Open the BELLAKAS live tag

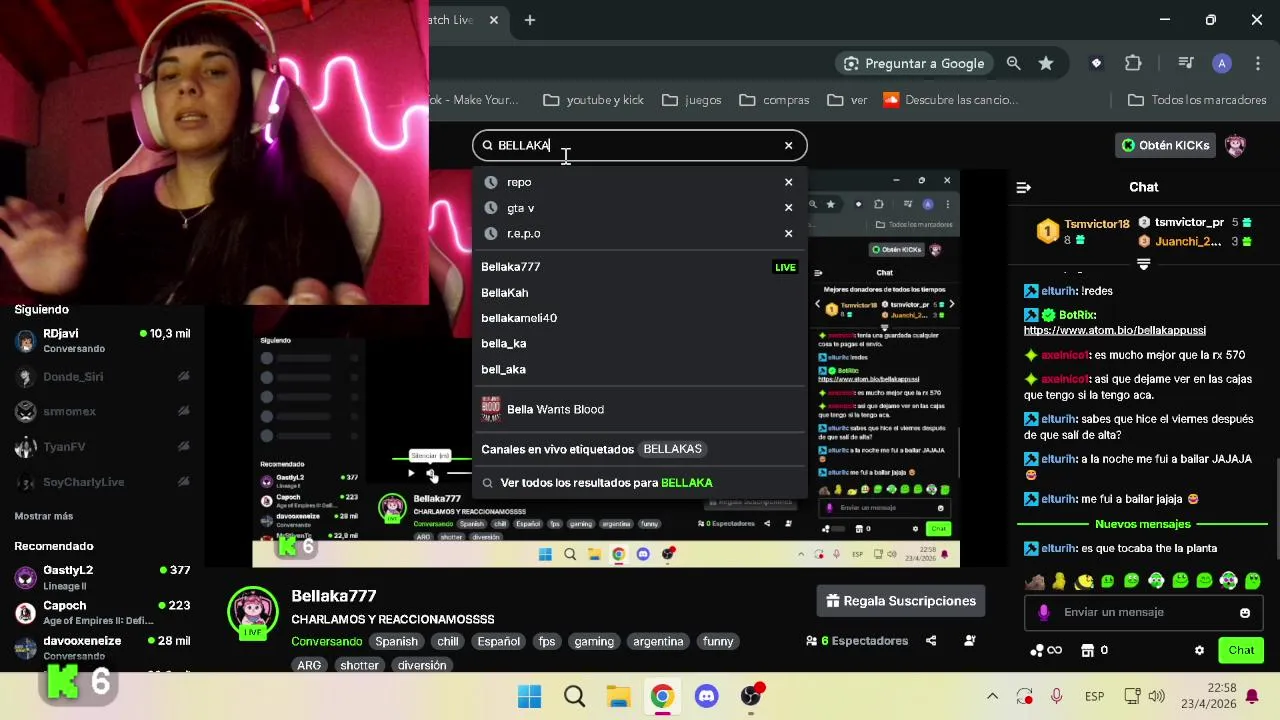[x=672, y=449]
